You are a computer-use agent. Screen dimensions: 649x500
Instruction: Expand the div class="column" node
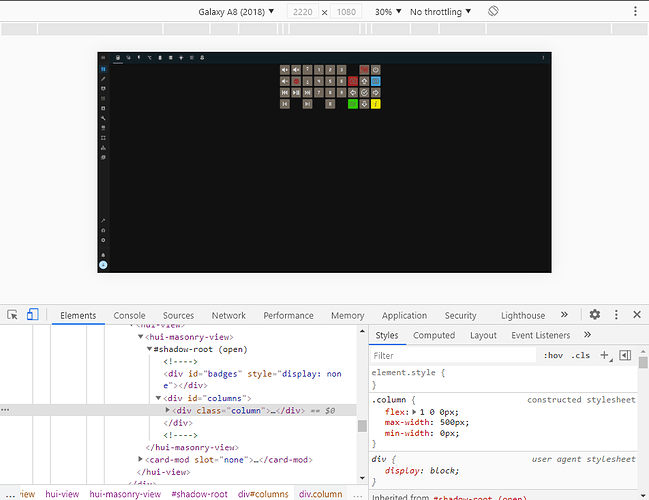(x=168, y=410)
